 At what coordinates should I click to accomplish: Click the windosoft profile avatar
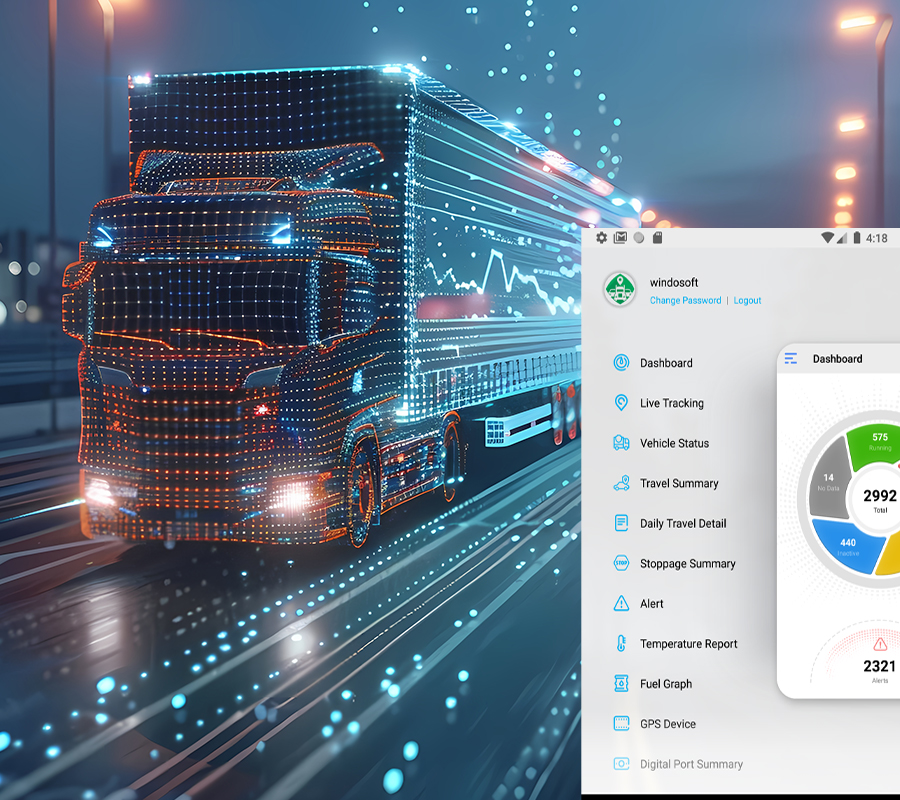click(x=620, y=290)
